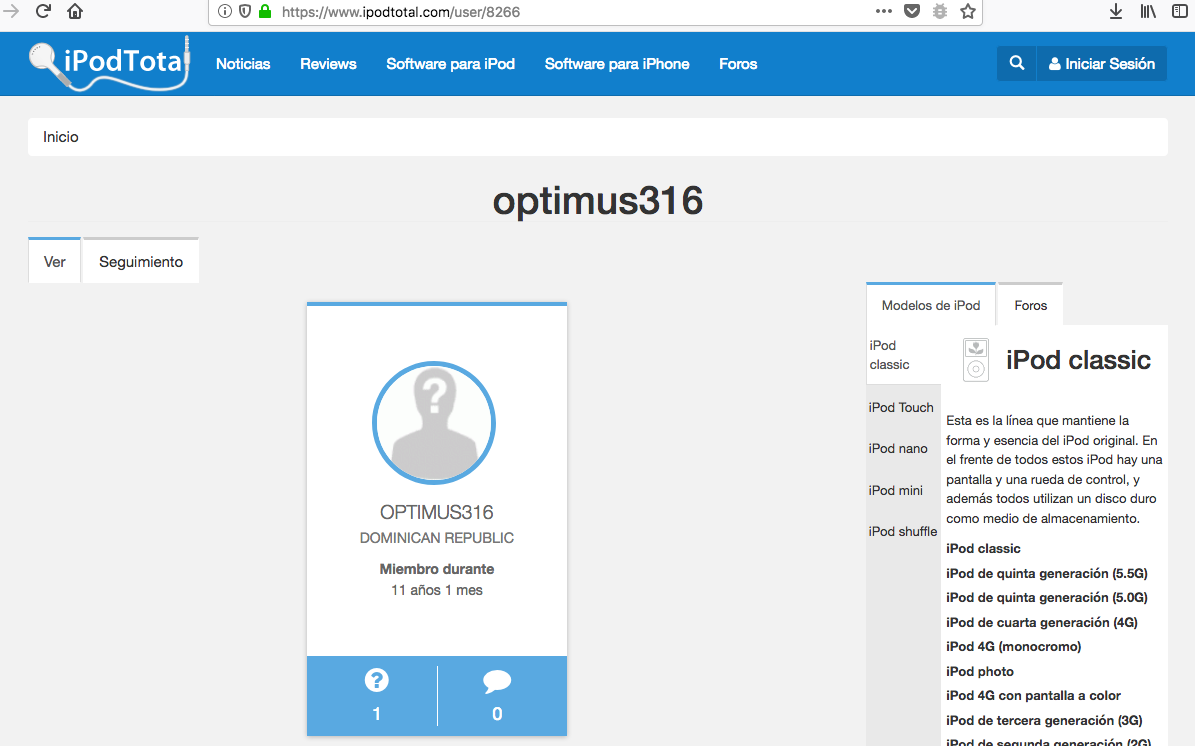This screenshot has width=1195, height=746.
Task: Switch to the Seguimiento tab
Action: click(x=141, y=261)
